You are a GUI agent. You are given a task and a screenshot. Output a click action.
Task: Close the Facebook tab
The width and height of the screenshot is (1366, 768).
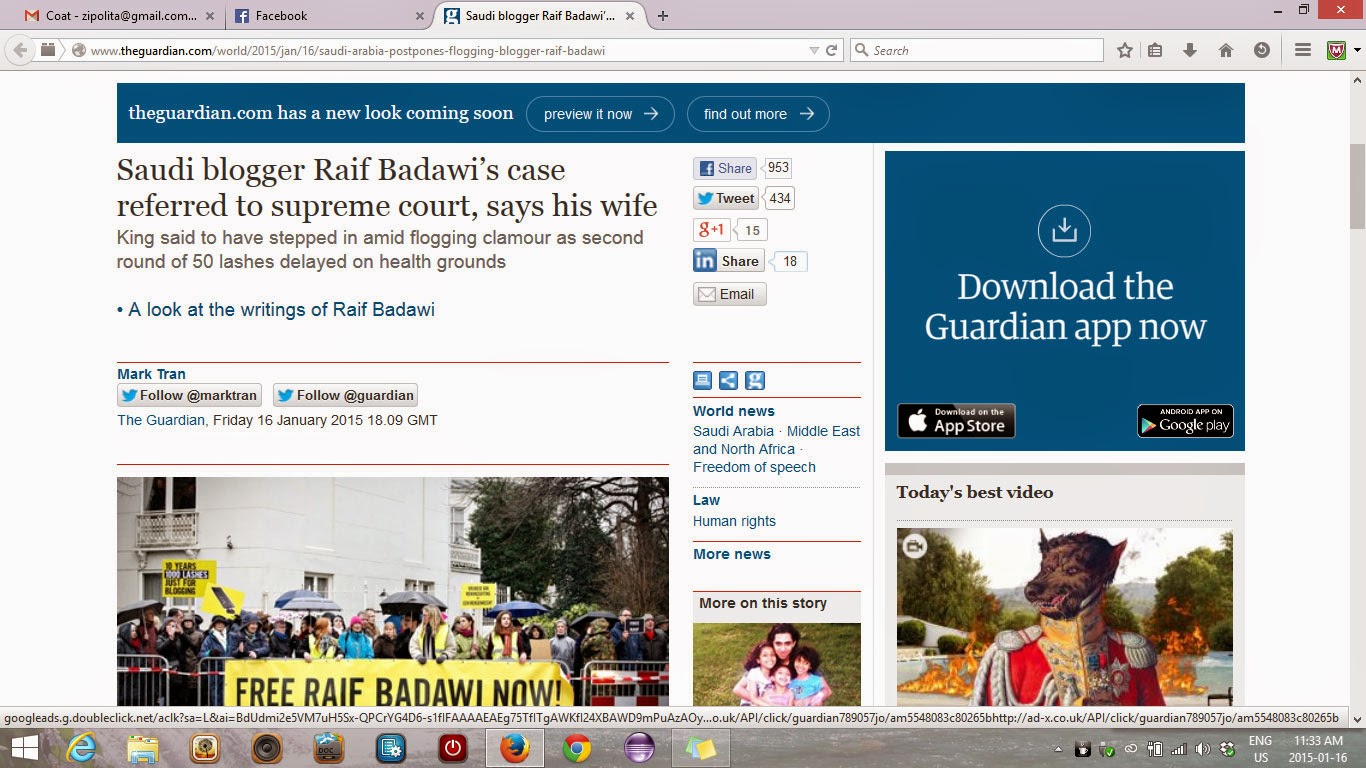point(419,16)
